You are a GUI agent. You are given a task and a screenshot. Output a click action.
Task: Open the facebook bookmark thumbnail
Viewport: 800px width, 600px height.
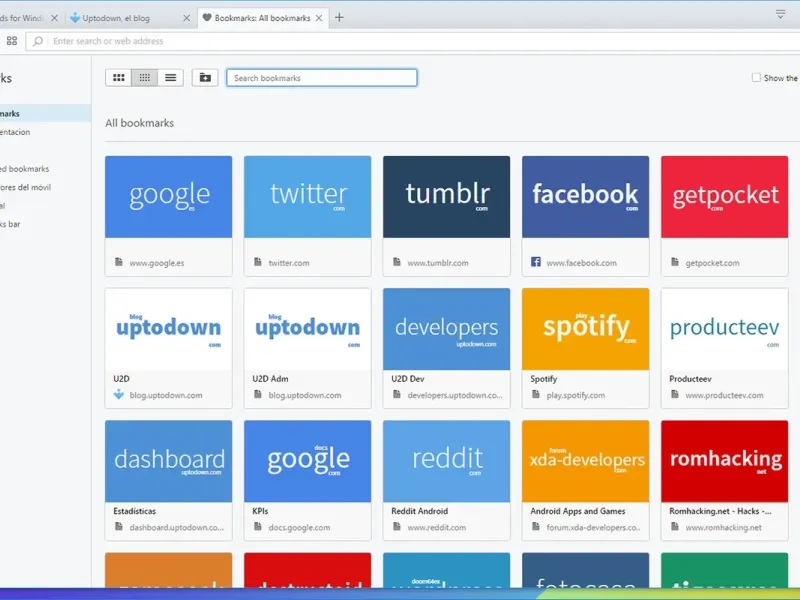585,197
